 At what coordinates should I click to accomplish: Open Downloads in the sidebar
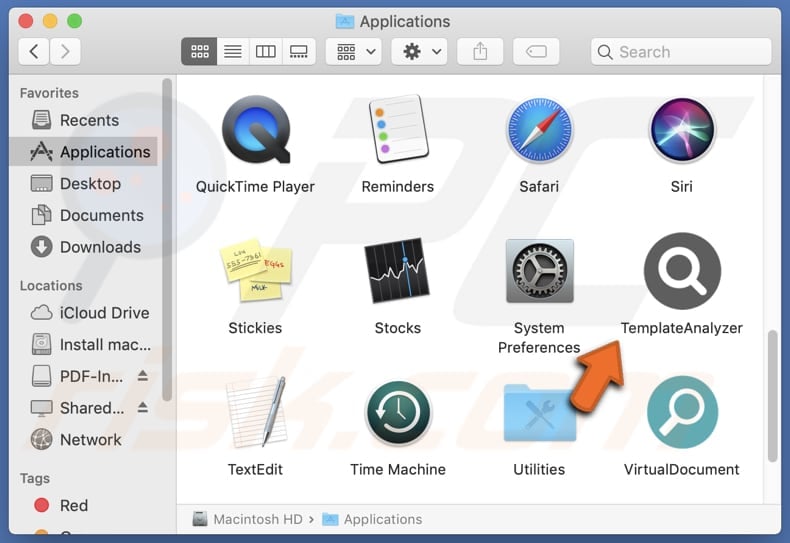84,247
